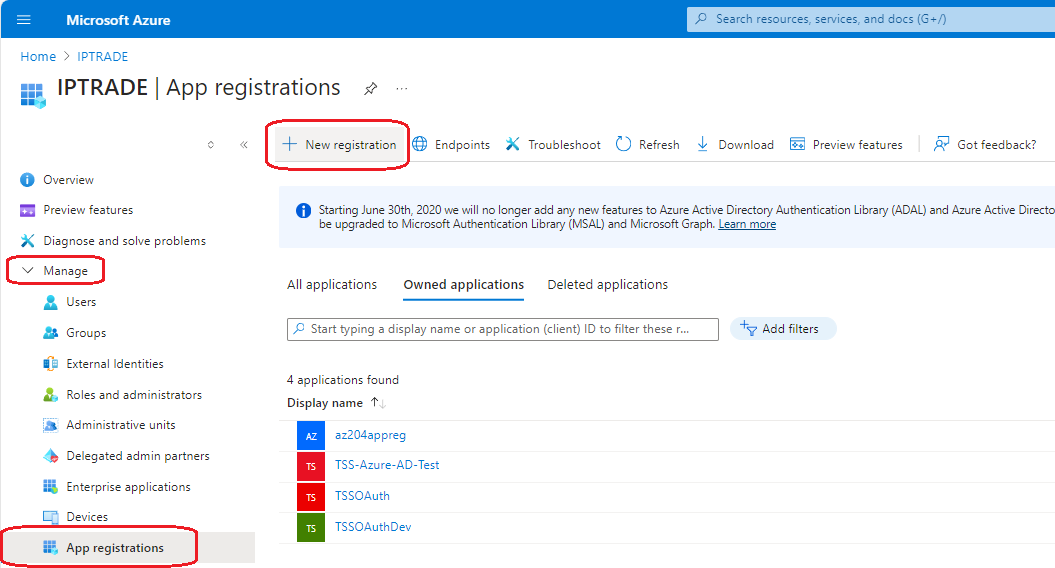
Task: Click the Display name column header
Action: pos(324,403)
